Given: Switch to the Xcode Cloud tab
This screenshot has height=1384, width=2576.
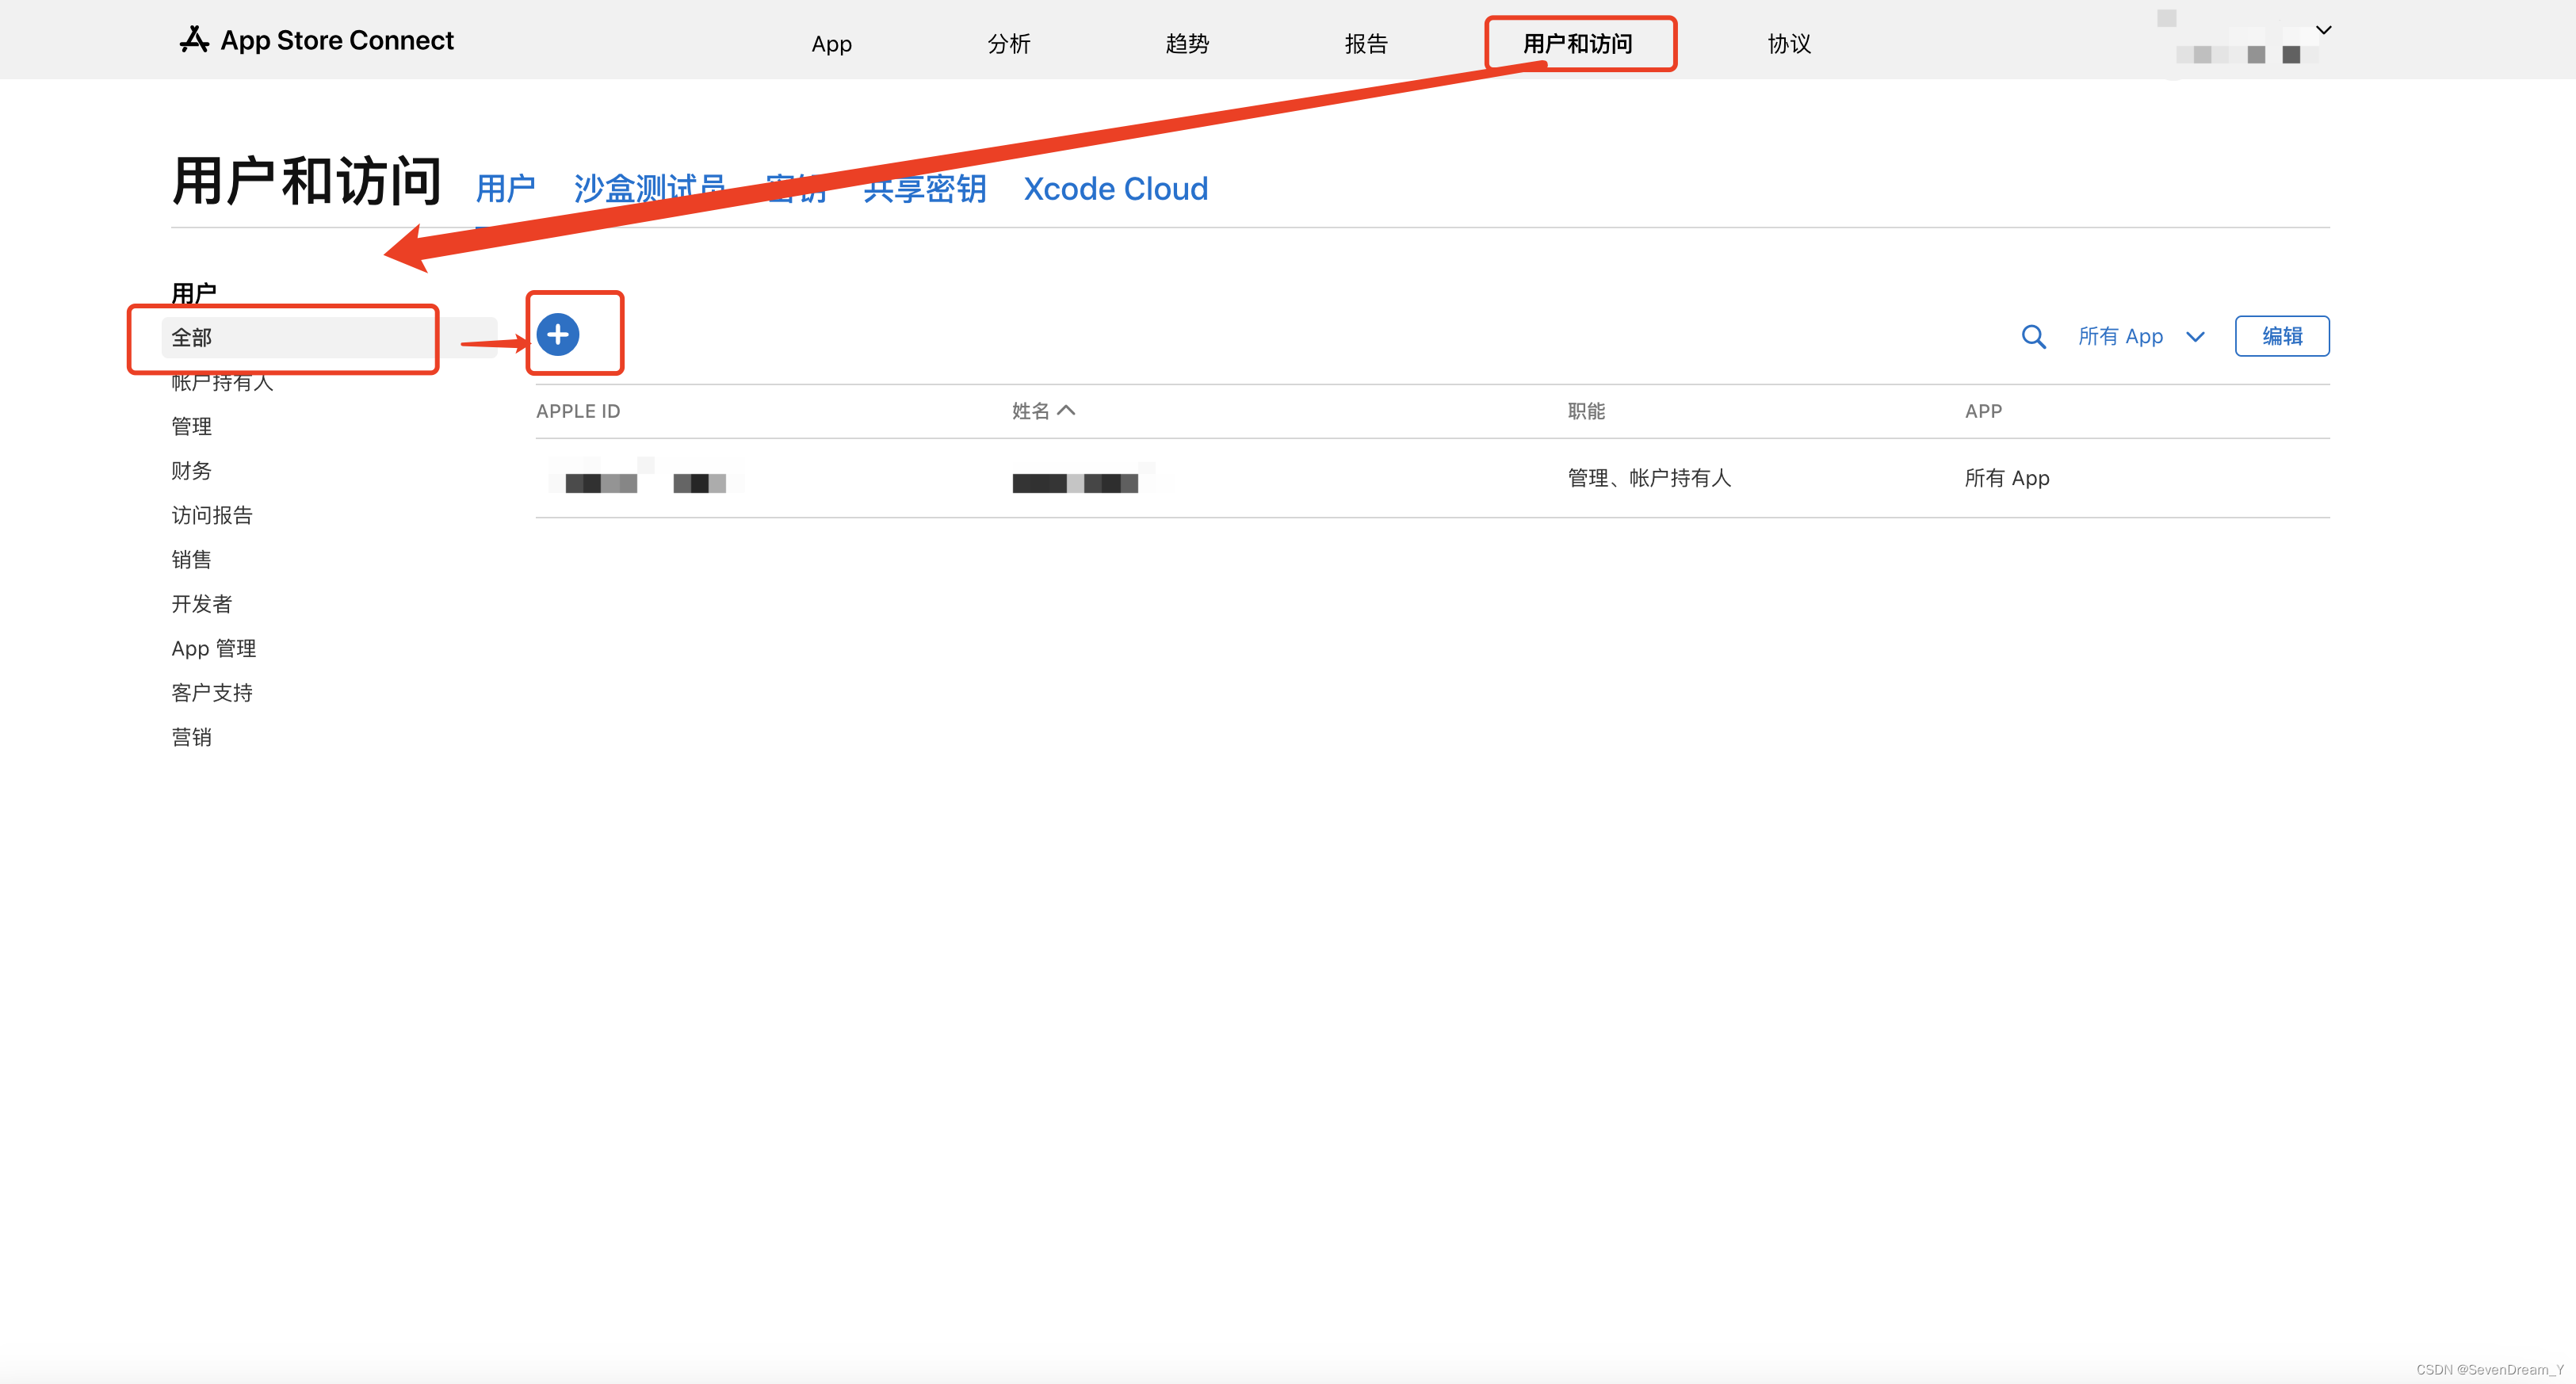Looking at the screenshot, I should 1115,189.
